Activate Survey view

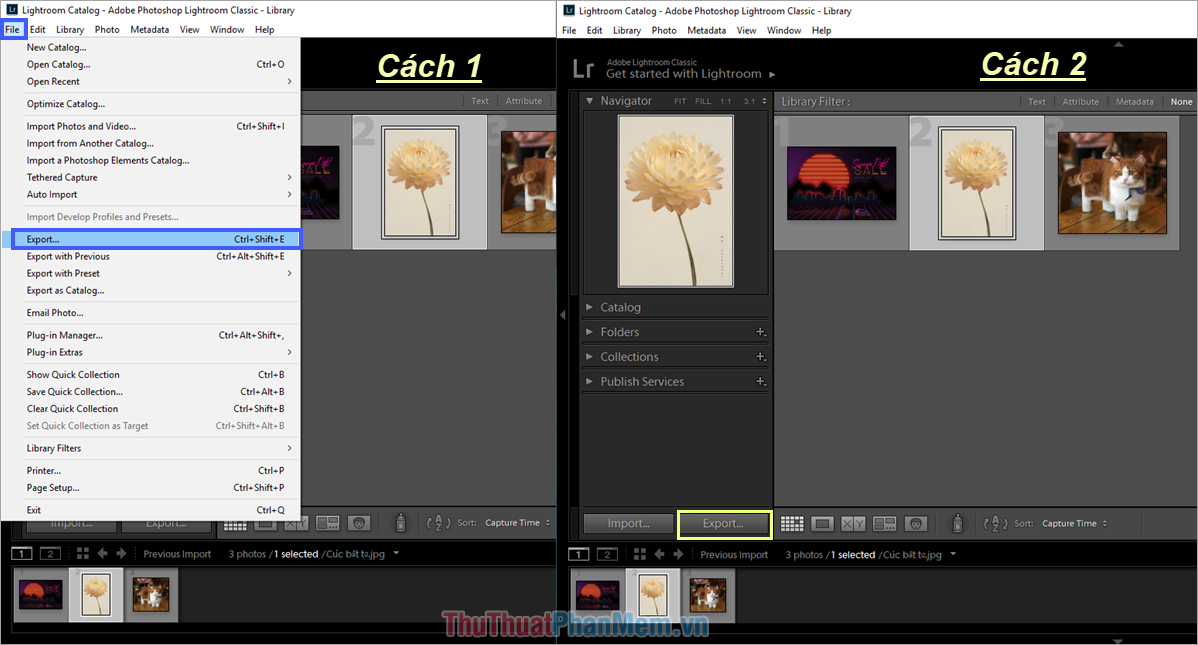pyautogui.click(x=884, y=523)
